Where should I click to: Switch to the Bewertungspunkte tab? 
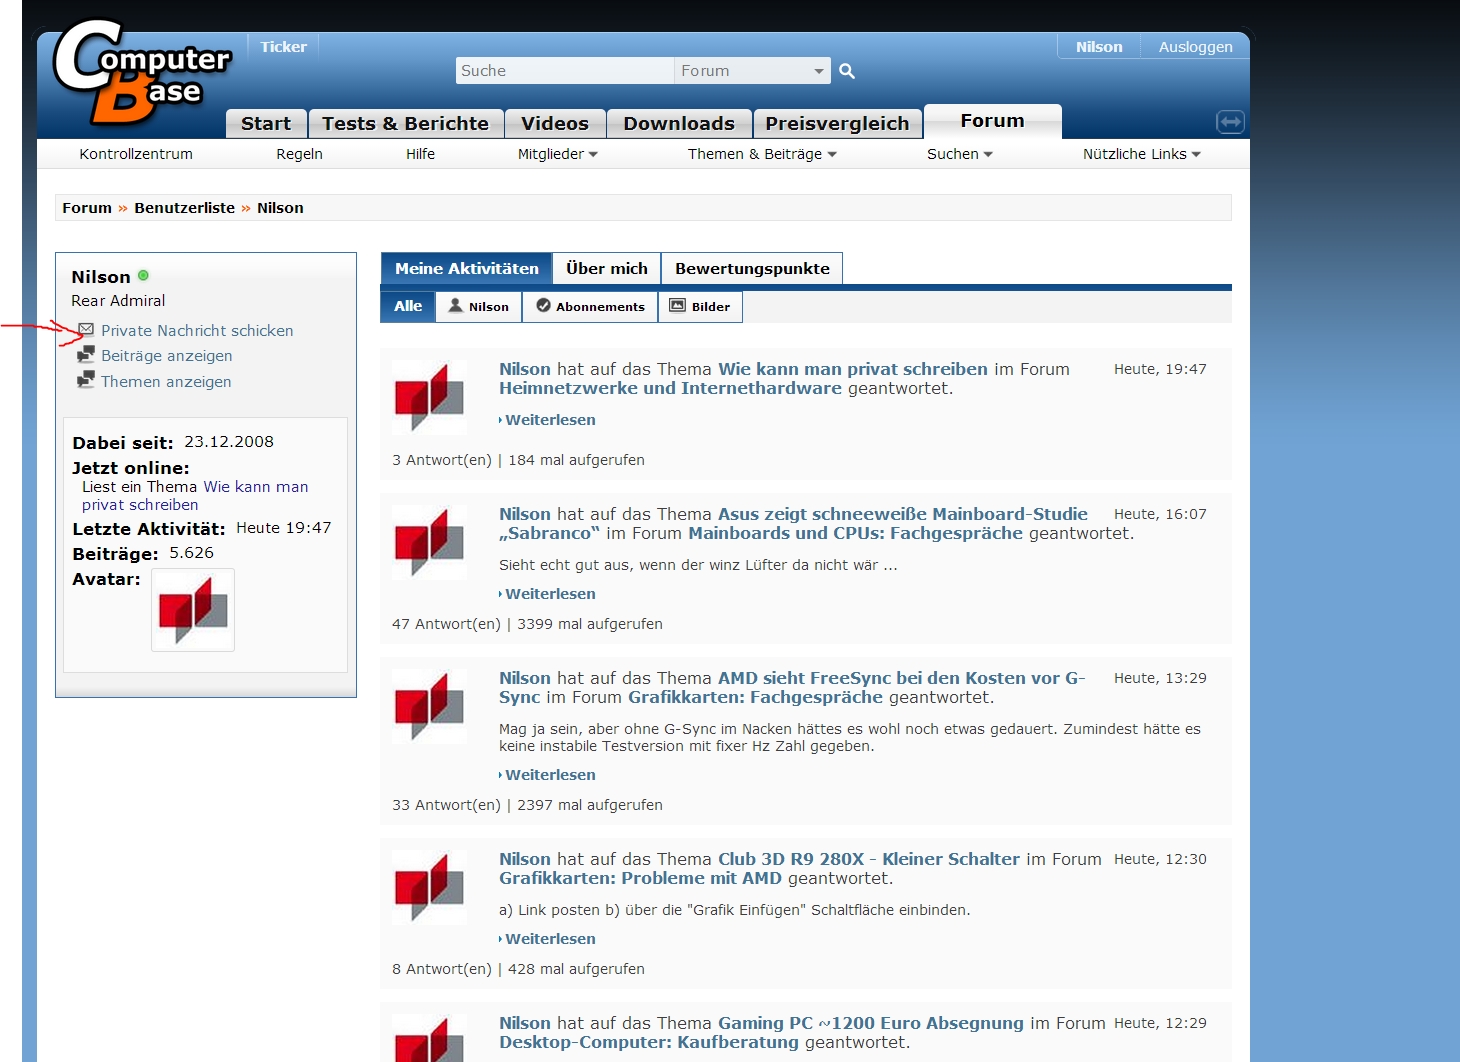(752, 268)
